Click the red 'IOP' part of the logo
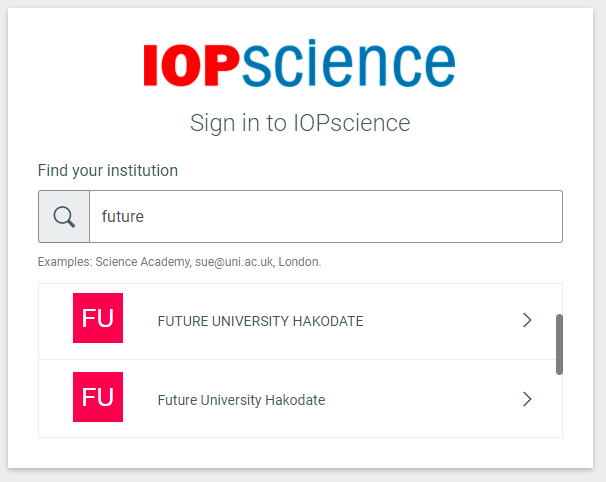This screenshot has height=482, width=606. coord(192,65)
